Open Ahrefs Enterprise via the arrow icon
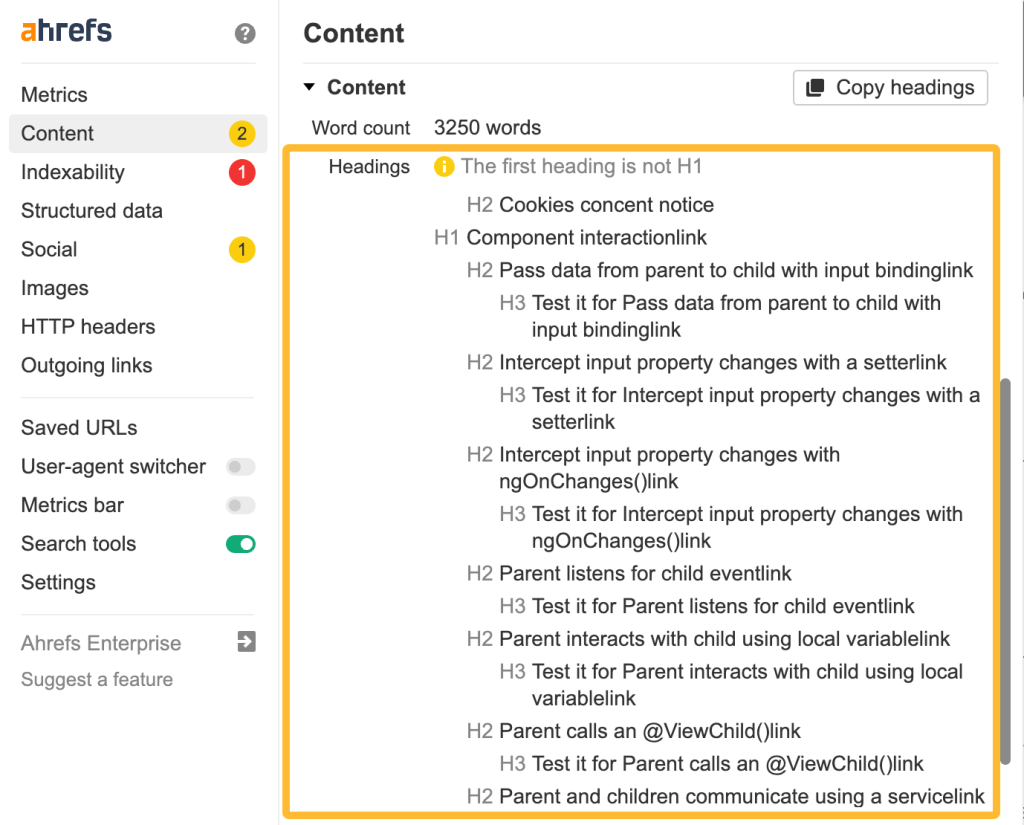This screenshot has width=1024, height=825. pos(245,643)
